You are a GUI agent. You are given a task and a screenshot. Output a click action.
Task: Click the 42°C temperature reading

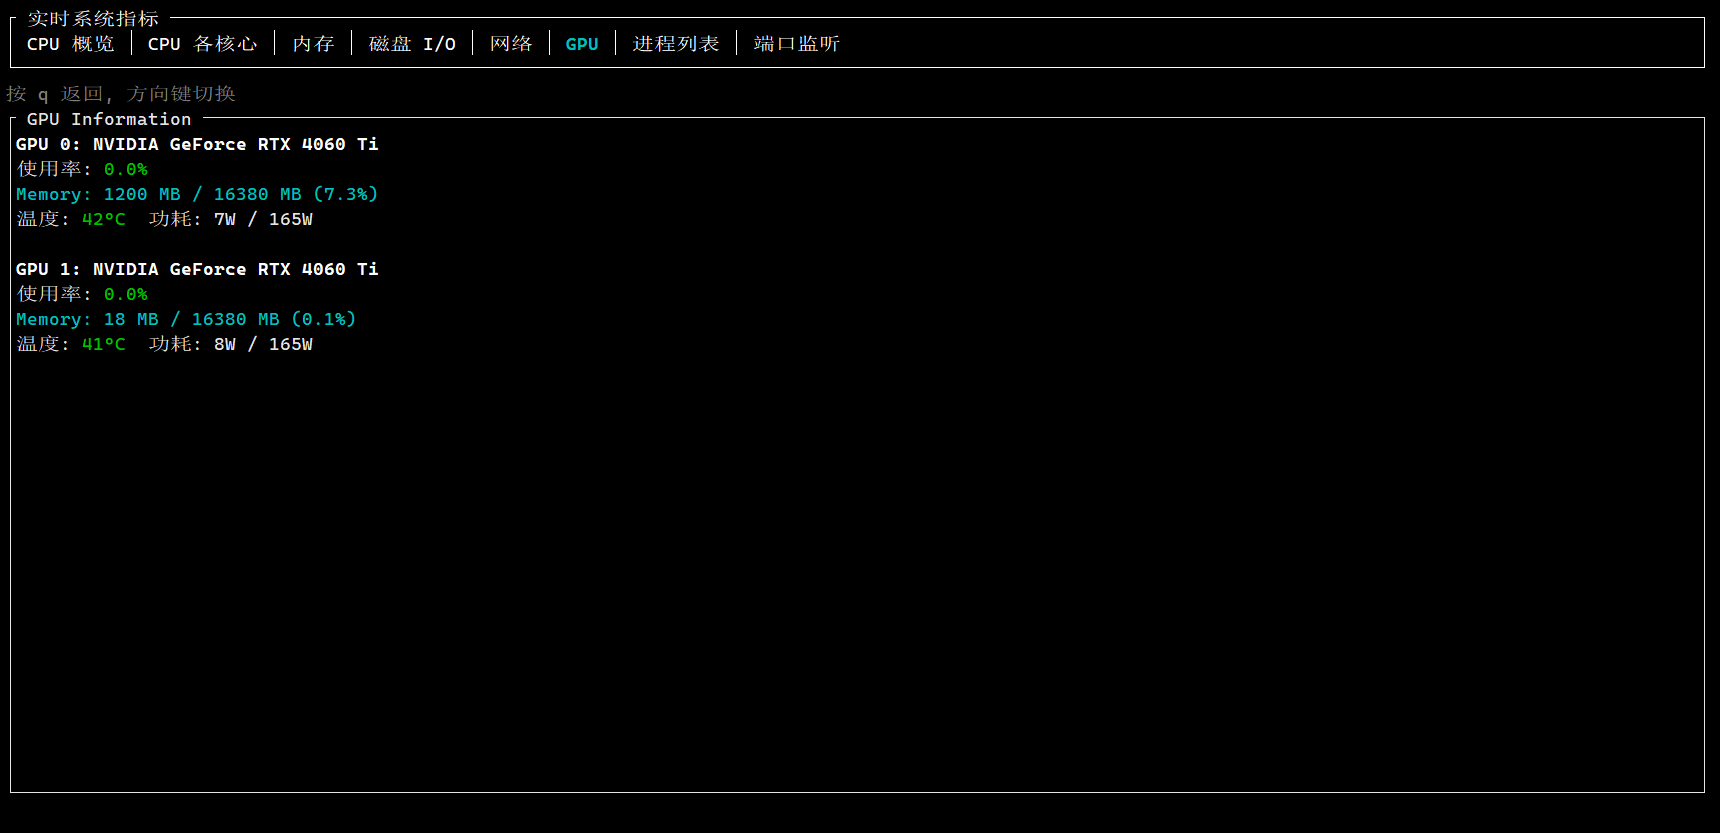104,219
